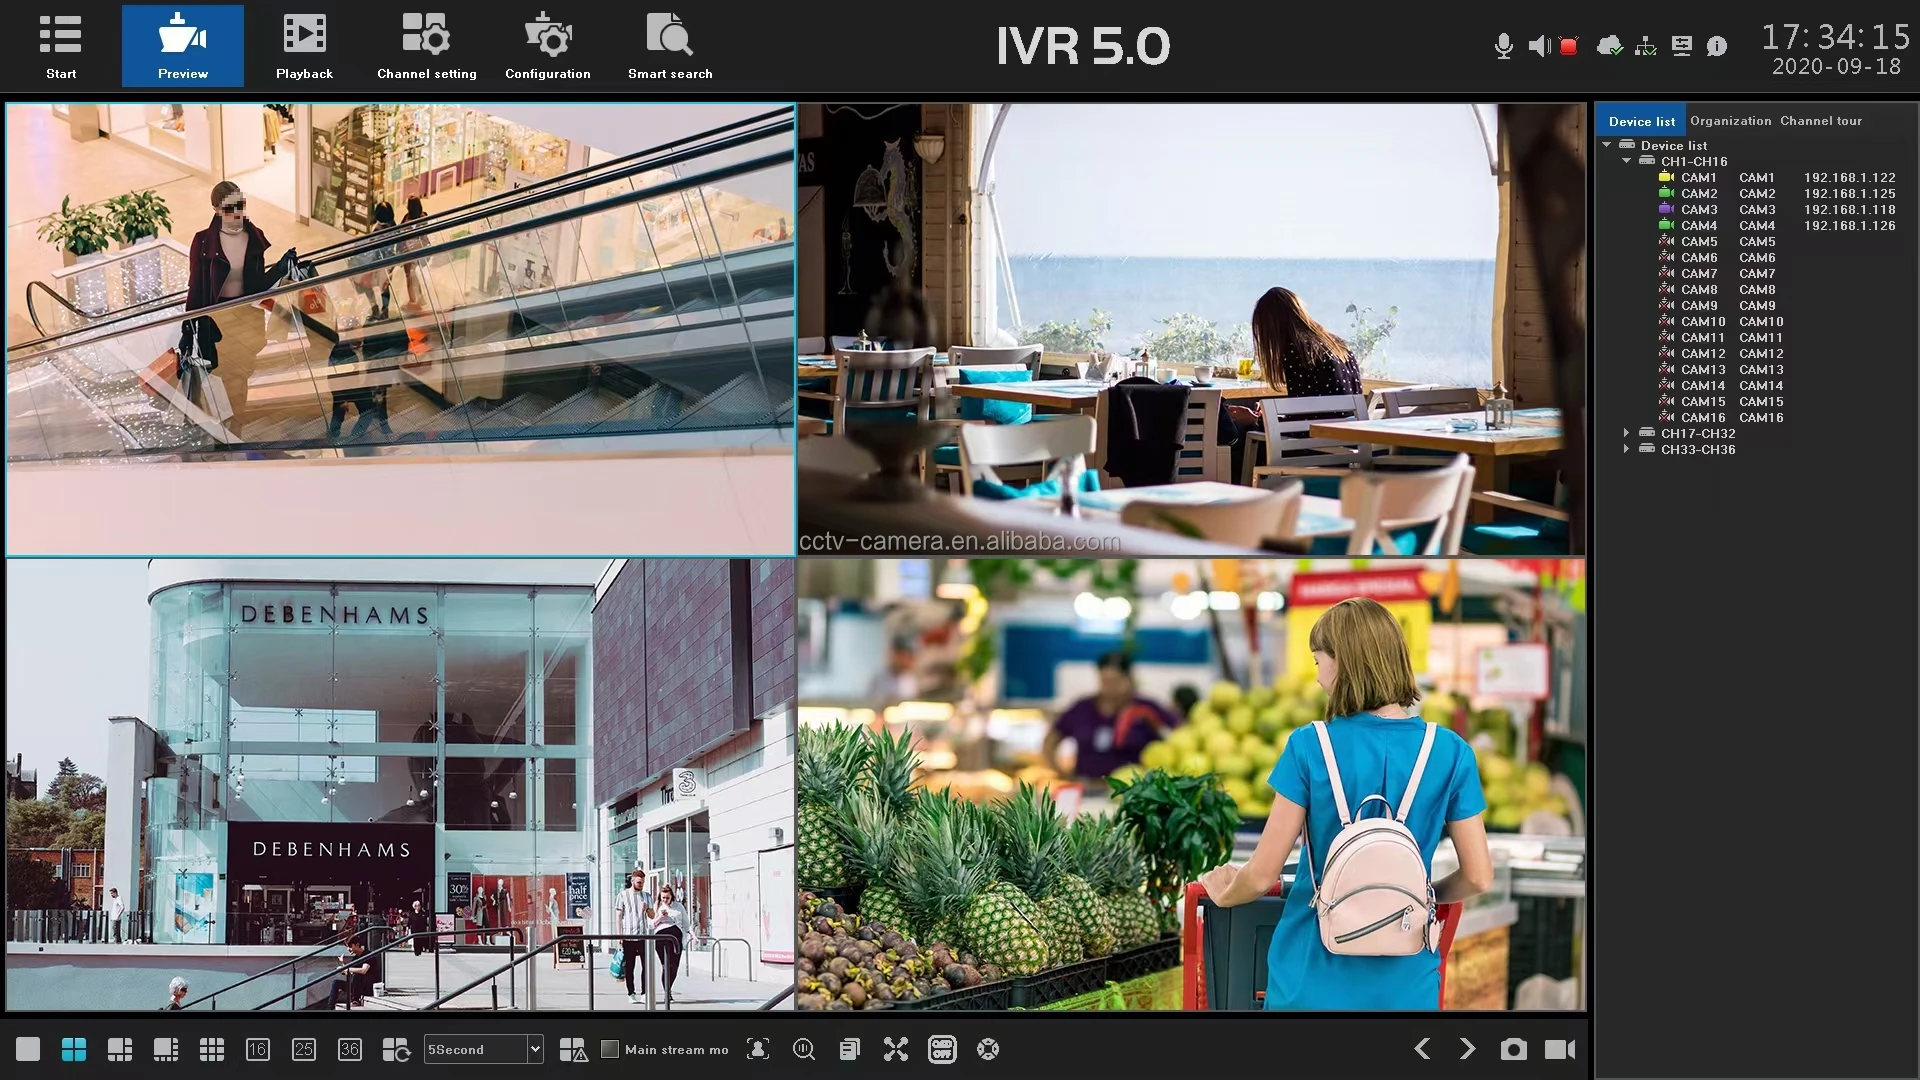Select the Debenhams storefront camera view
This screenshot has height=1080, width=1920.
click(x=400, y=785)
